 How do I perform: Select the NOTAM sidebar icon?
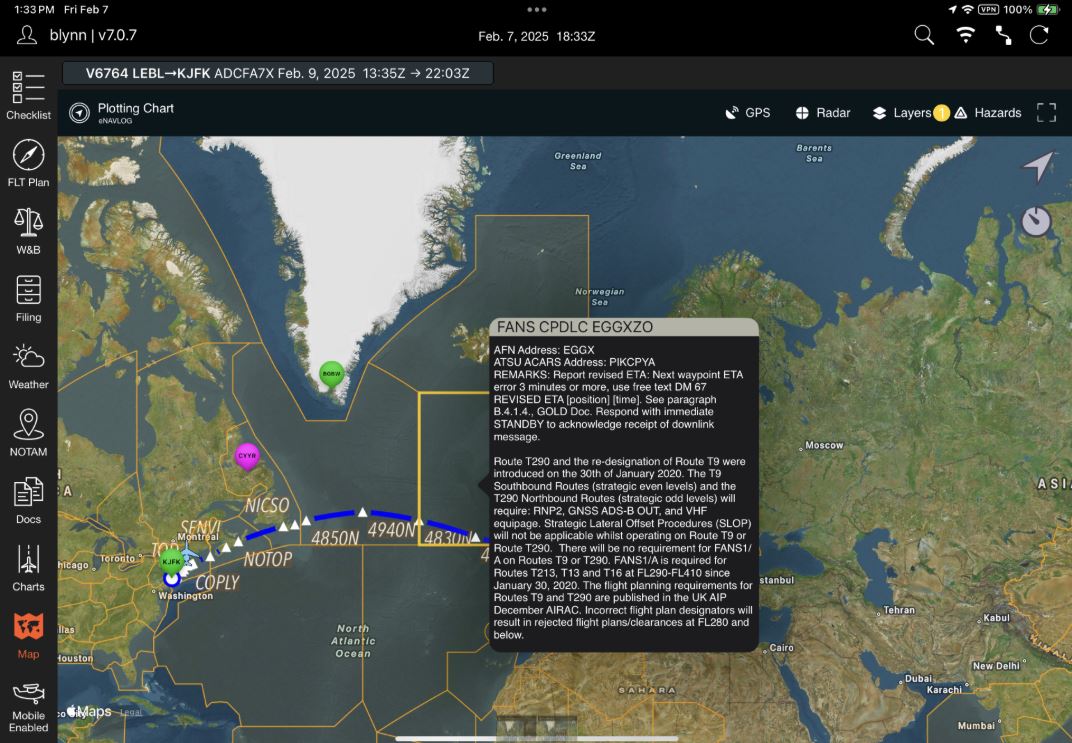pos(29,432)
